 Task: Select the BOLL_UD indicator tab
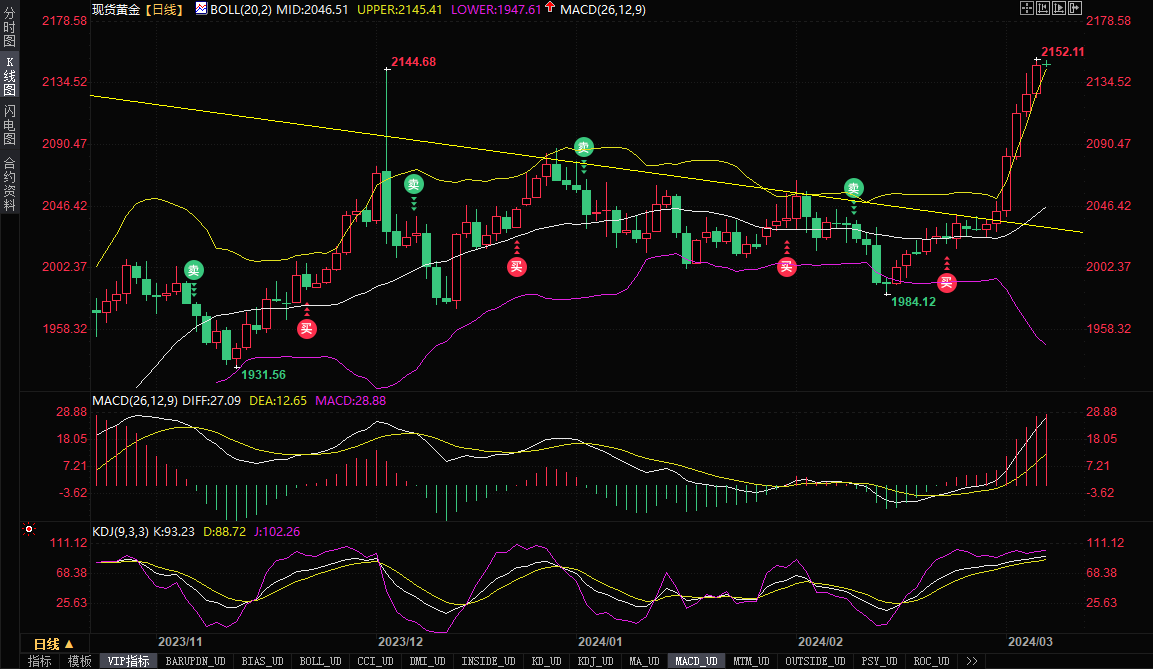(320, 661)
